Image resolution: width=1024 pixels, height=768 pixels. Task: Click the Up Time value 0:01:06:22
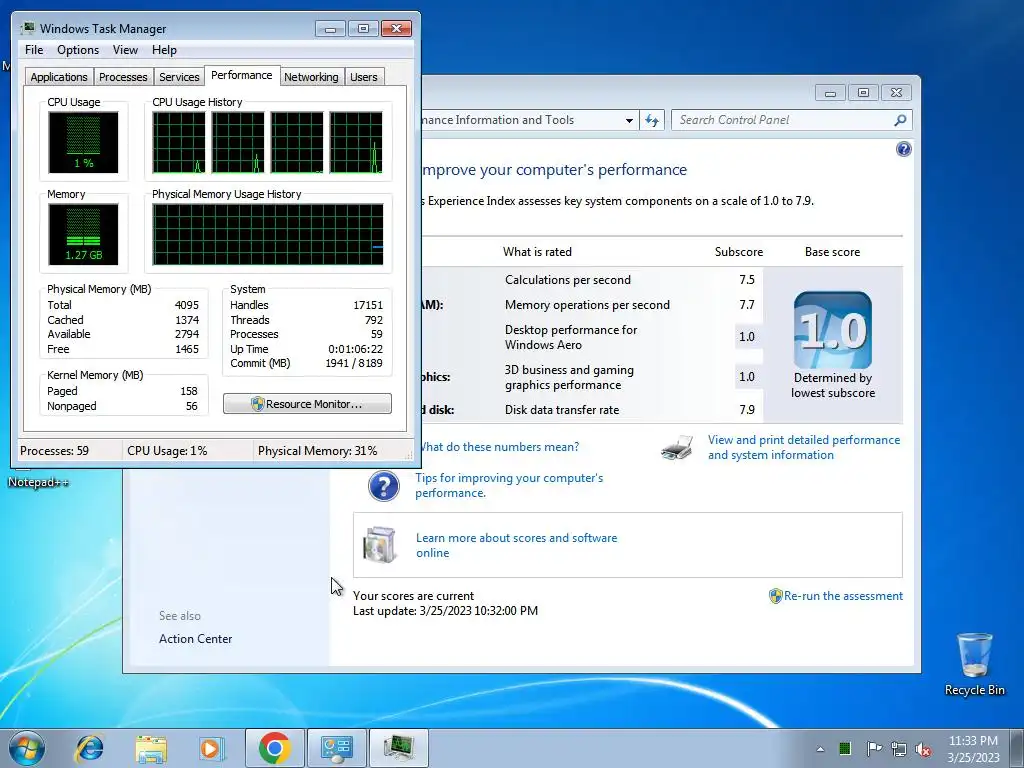click(355, 349)
